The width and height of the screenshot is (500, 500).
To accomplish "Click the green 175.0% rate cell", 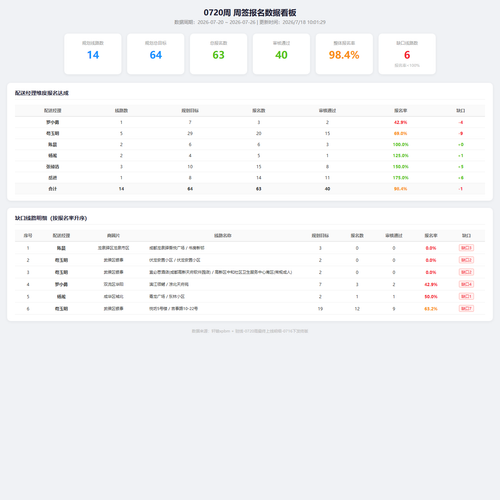I will click(401, 178).
